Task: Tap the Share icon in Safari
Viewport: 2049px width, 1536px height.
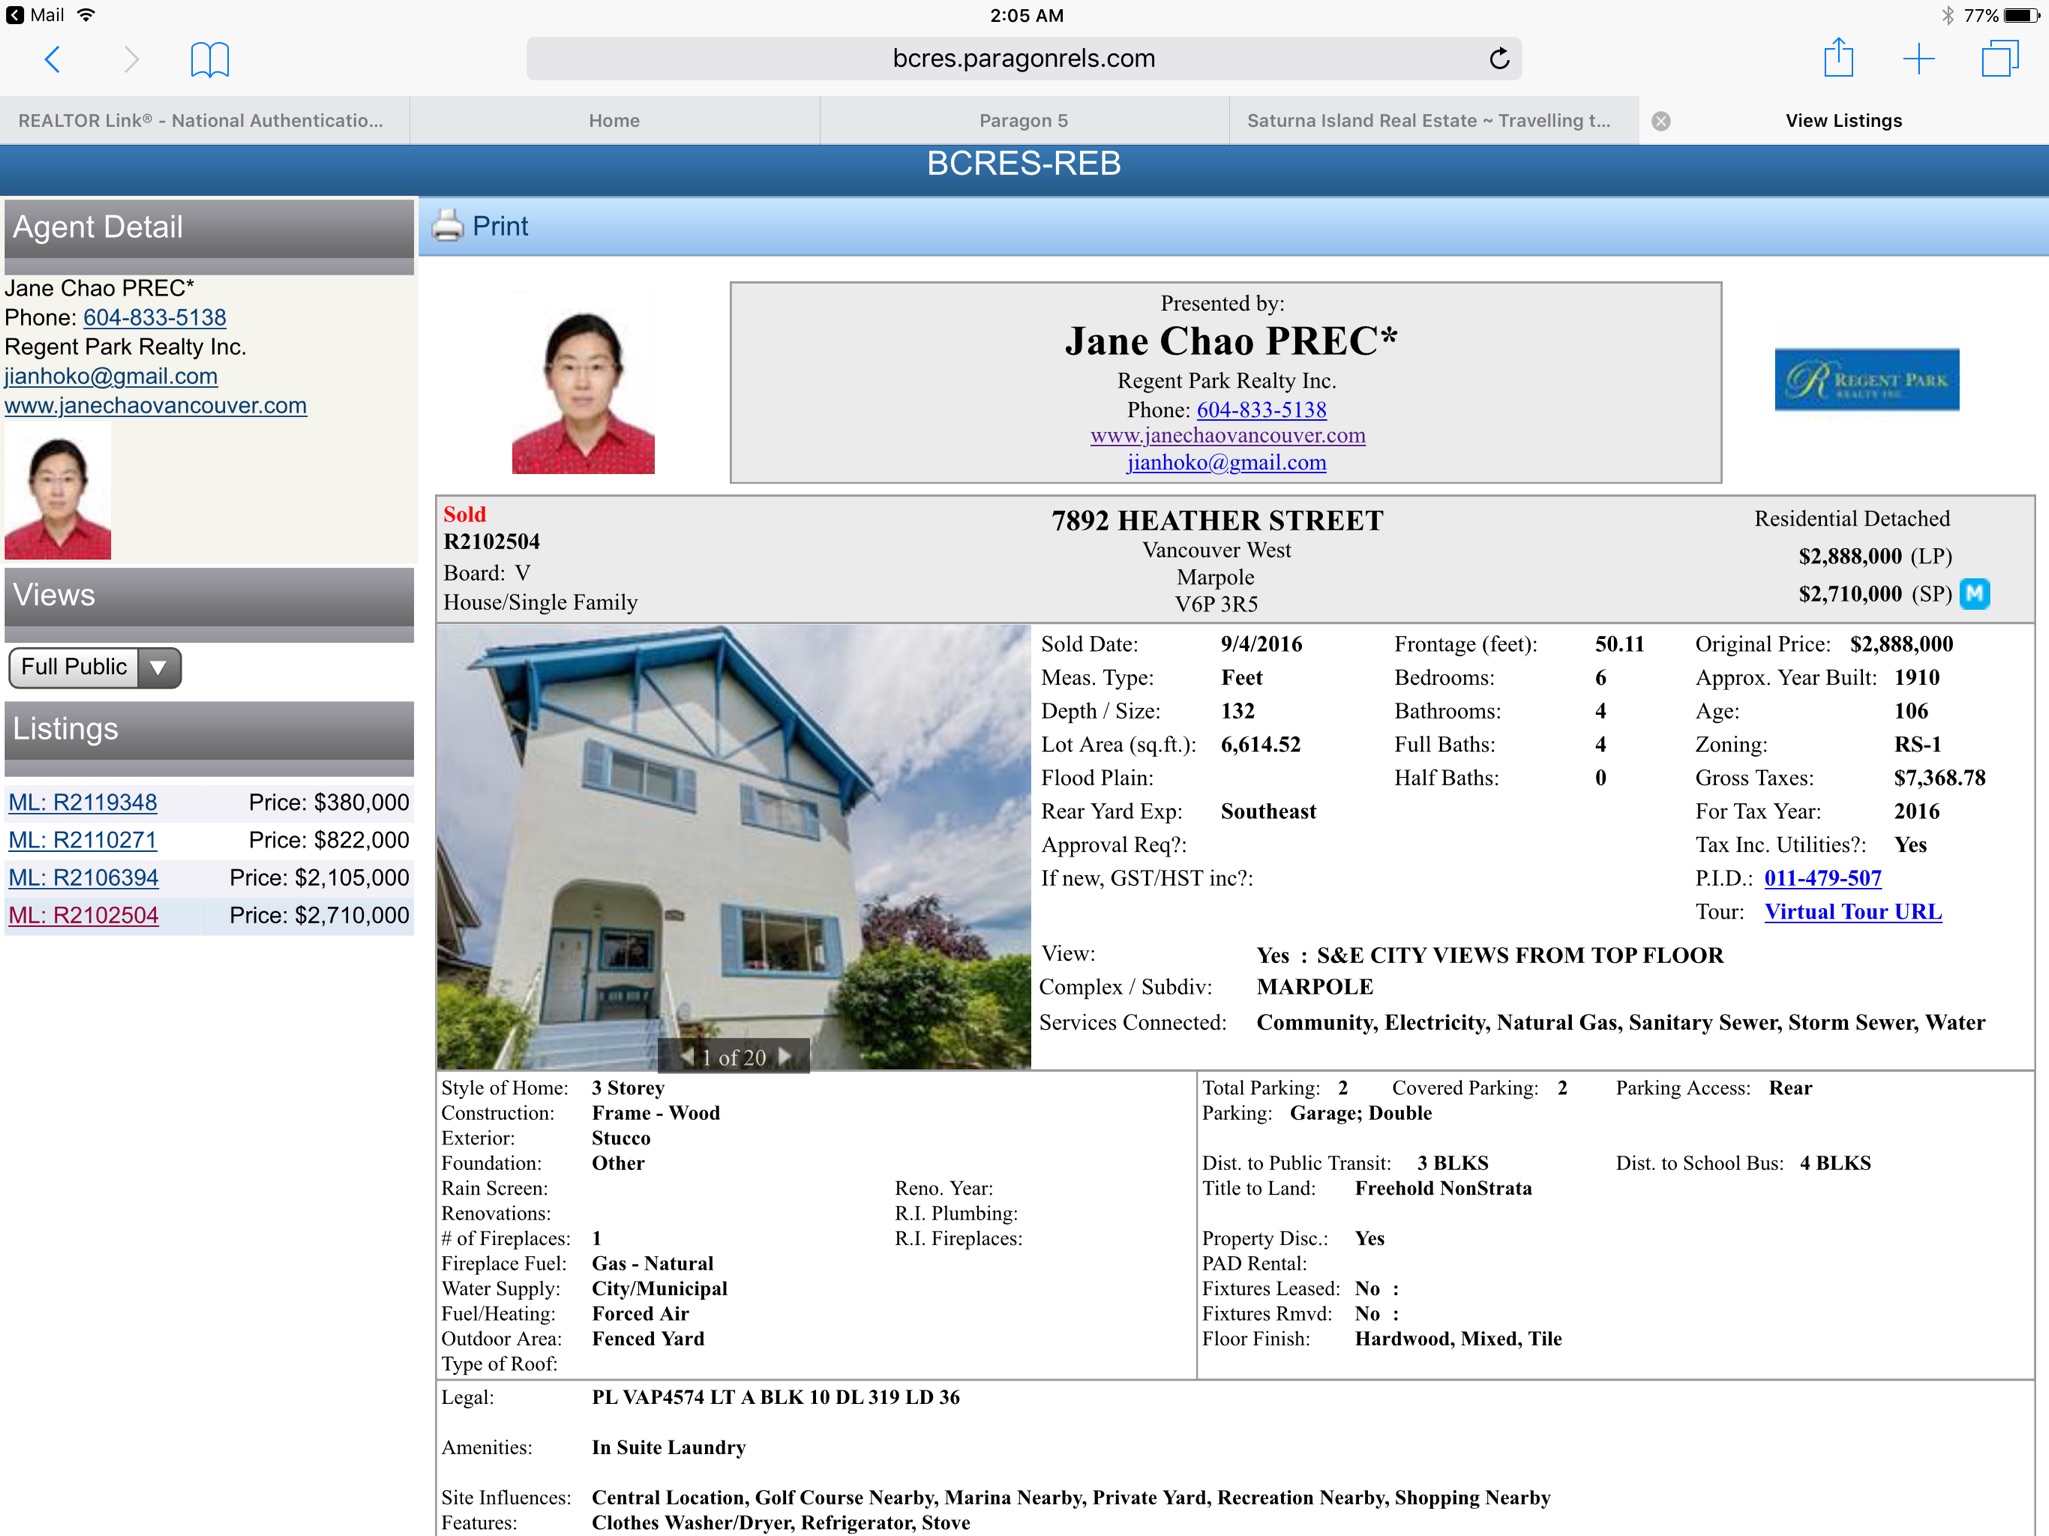Action: 1838,58
